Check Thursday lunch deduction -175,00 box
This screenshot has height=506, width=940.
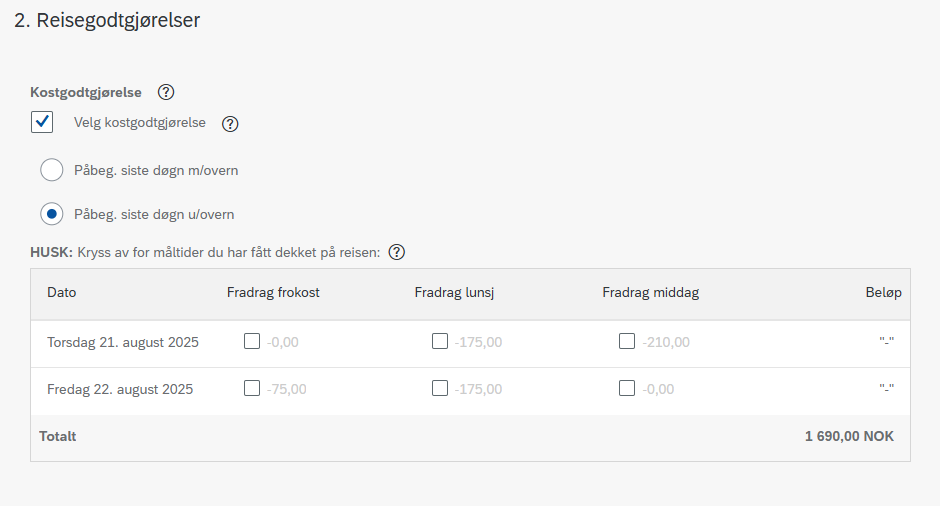[x=439, y=341]
